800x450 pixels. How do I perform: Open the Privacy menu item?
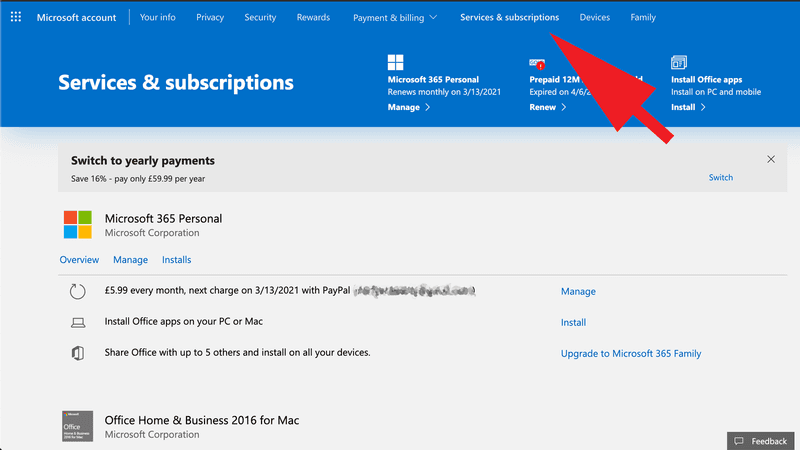[210, 17]
